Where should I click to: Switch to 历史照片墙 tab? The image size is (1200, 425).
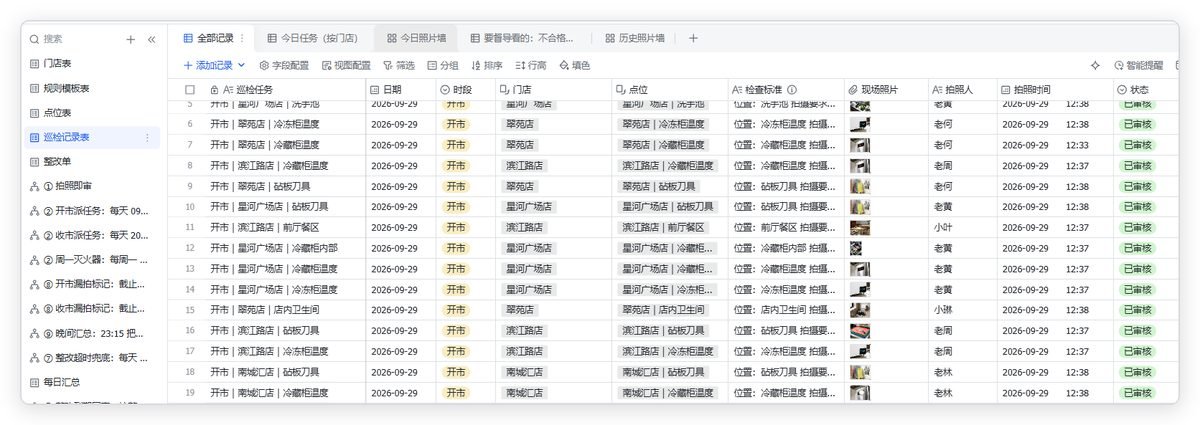coord(635,38)
